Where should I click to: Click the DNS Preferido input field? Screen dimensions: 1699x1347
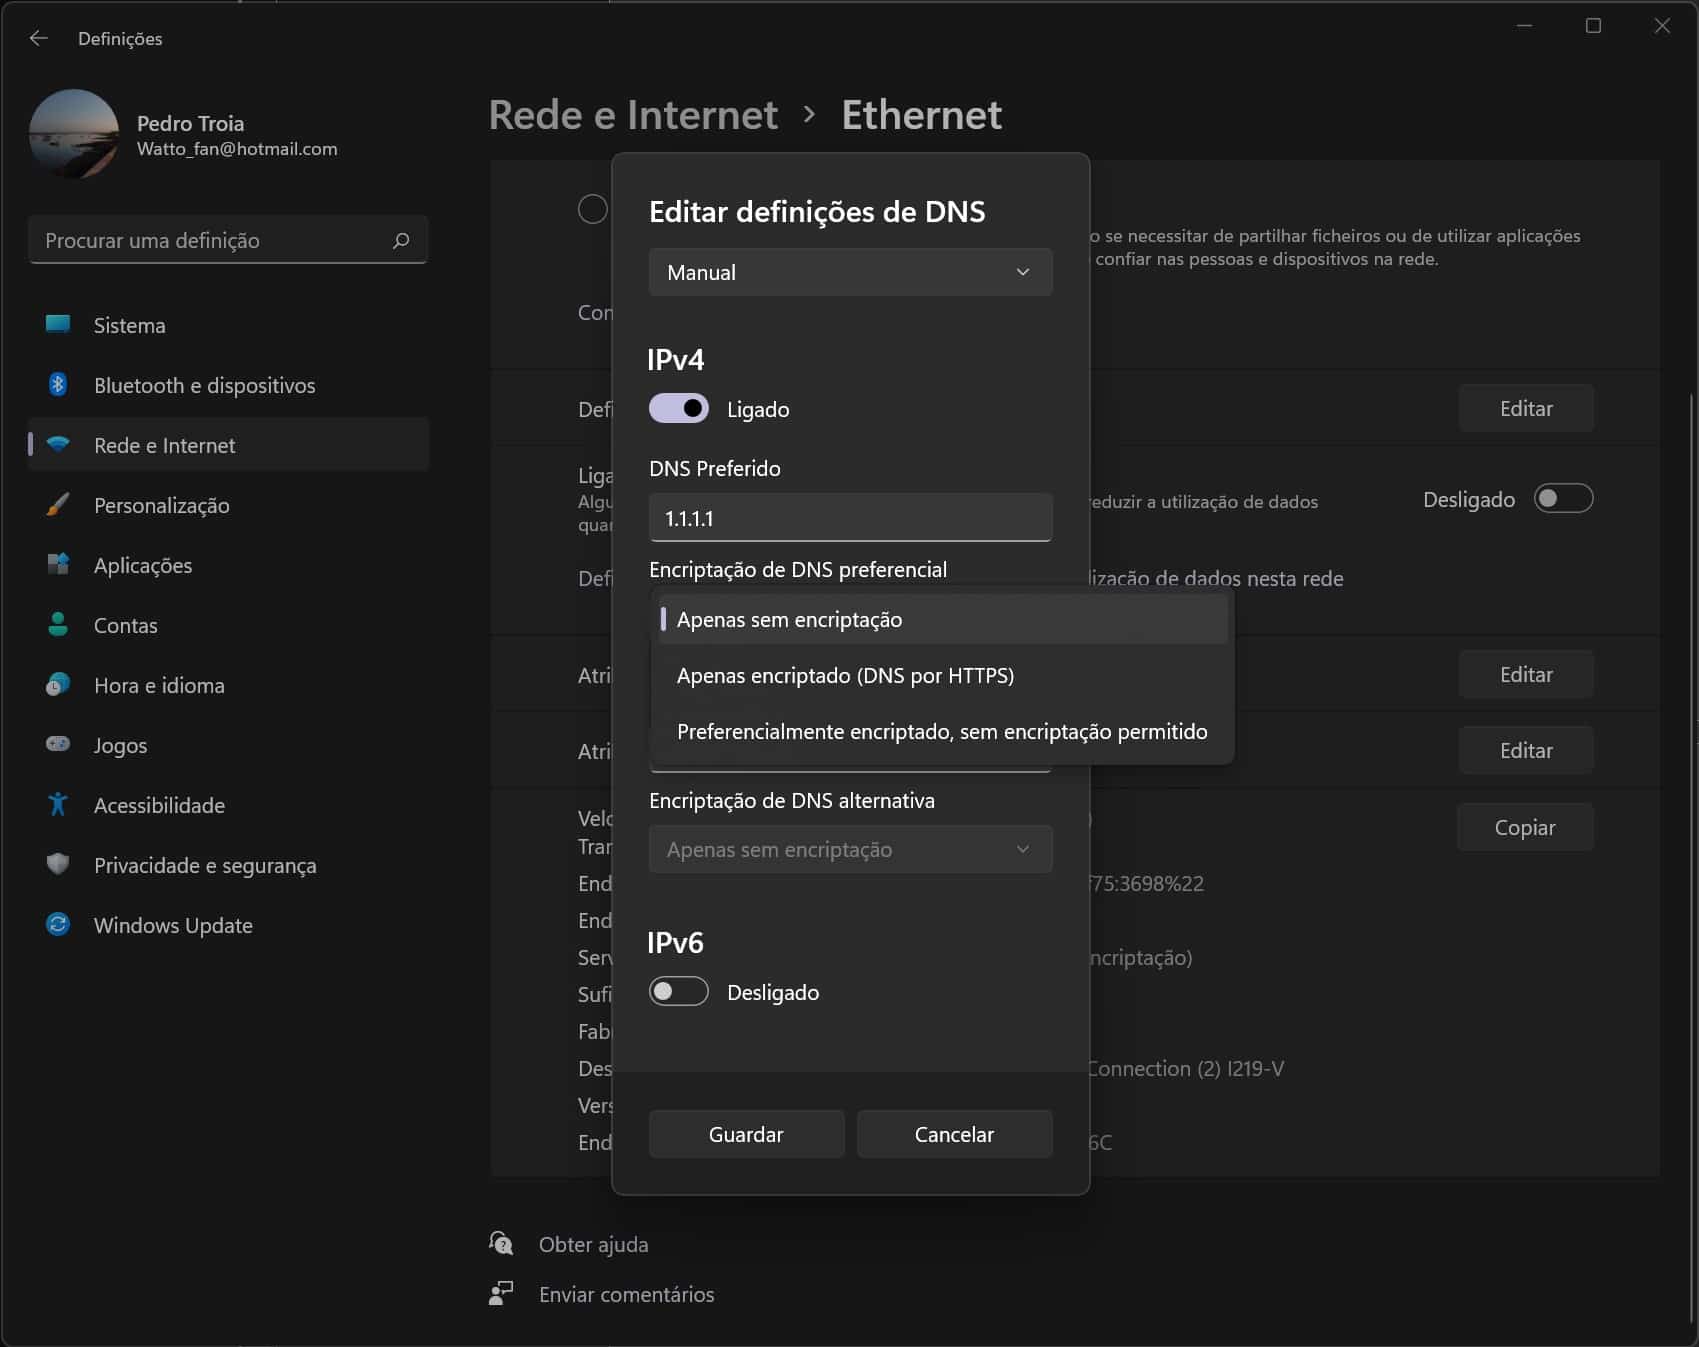(x=850, y=518)
